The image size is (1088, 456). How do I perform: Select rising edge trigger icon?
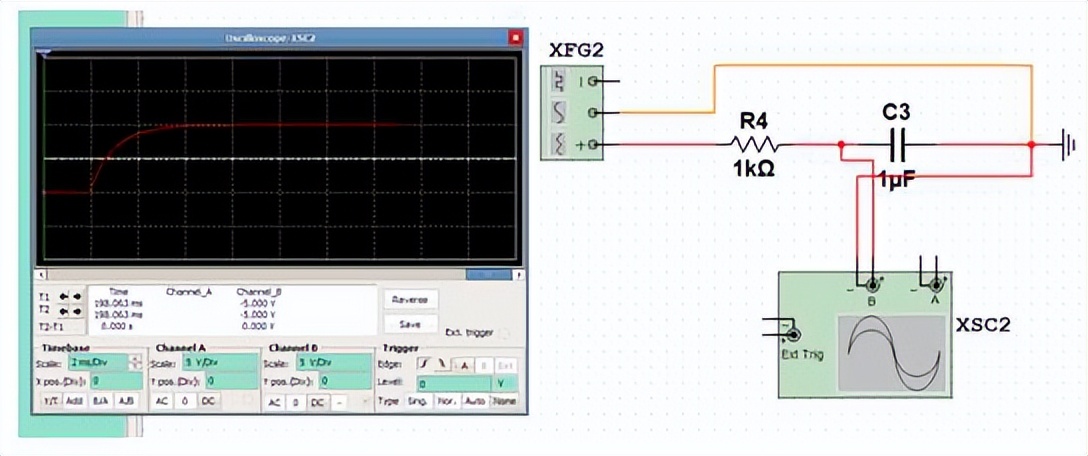tap(424, 364)
